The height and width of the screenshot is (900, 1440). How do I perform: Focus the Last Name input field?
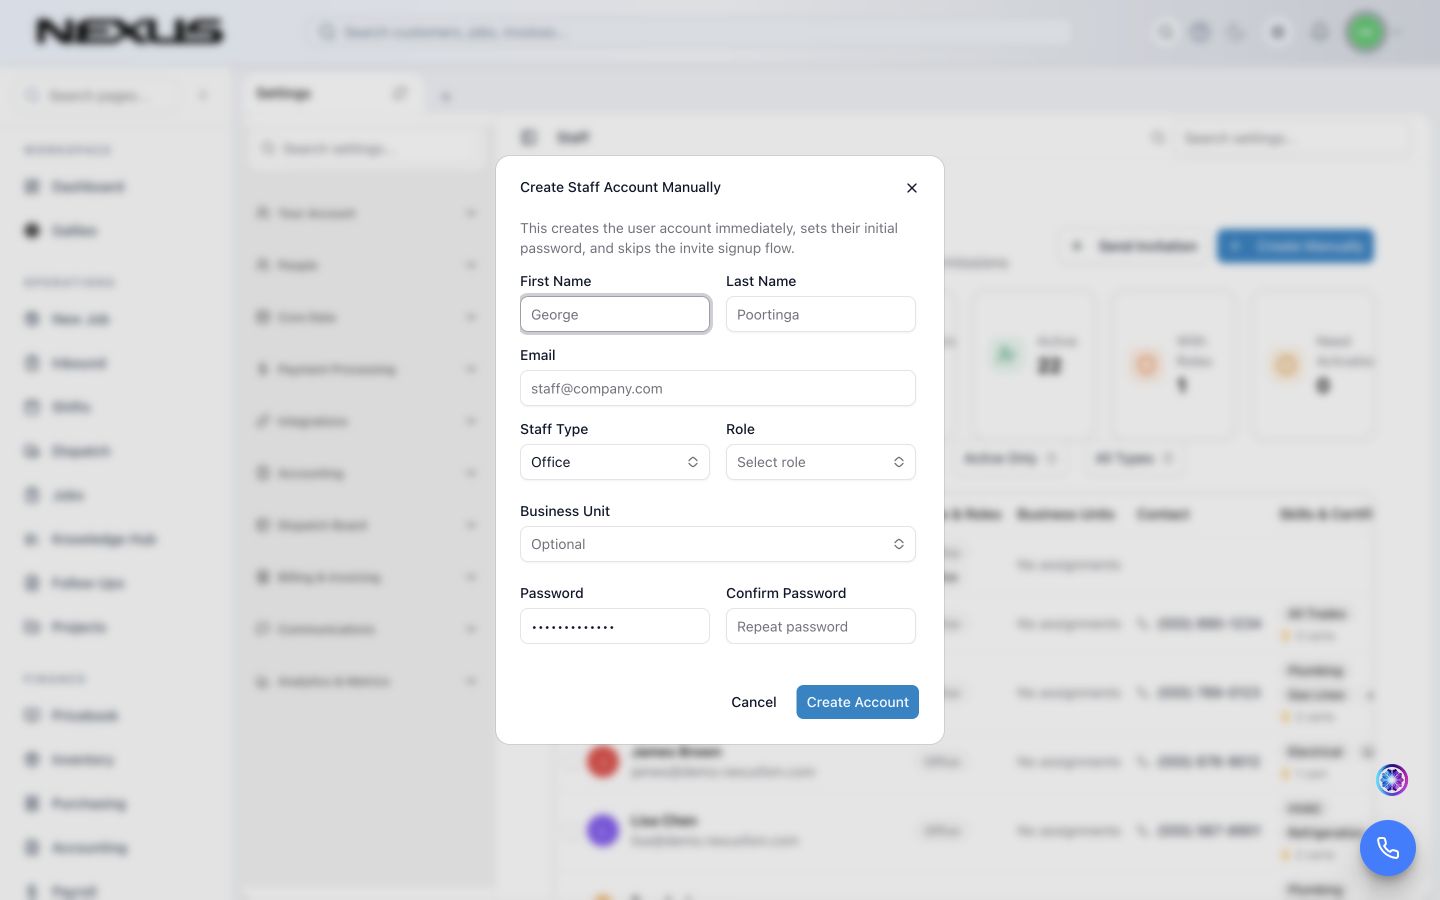coord(821,314)
